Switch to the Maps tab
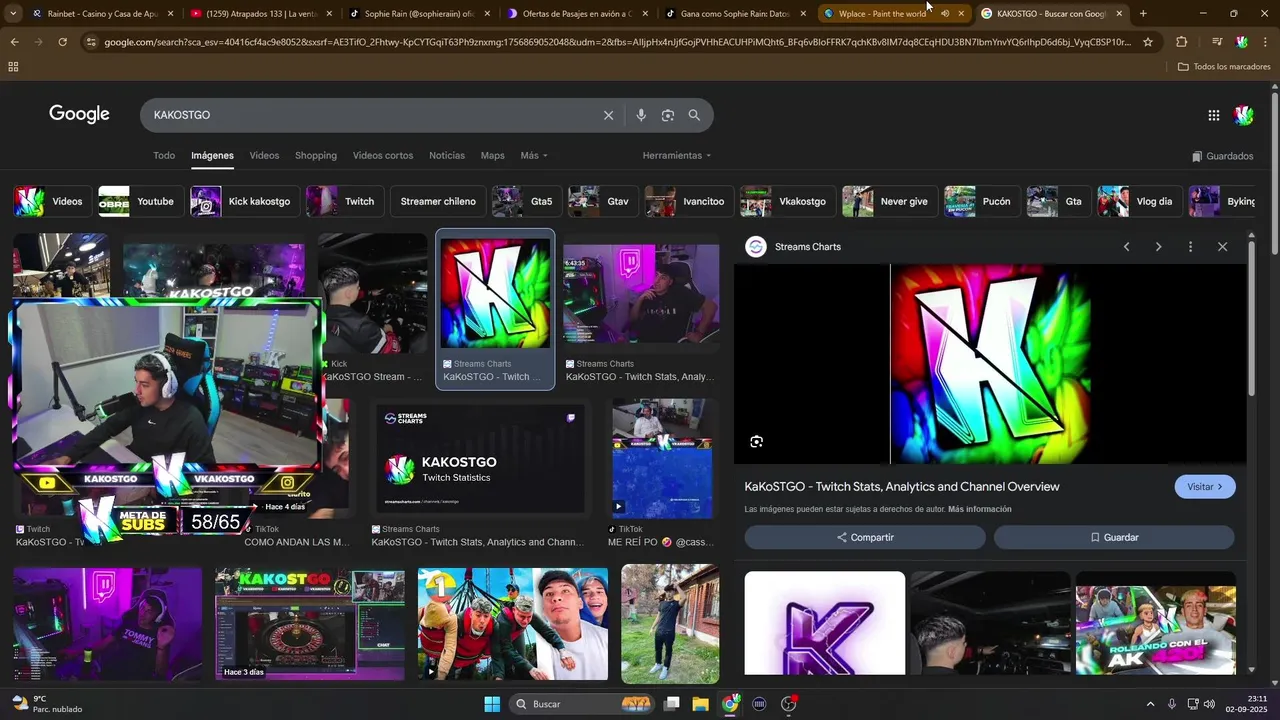The height and width of the screenshot is (720, 1280). [493, 156]
